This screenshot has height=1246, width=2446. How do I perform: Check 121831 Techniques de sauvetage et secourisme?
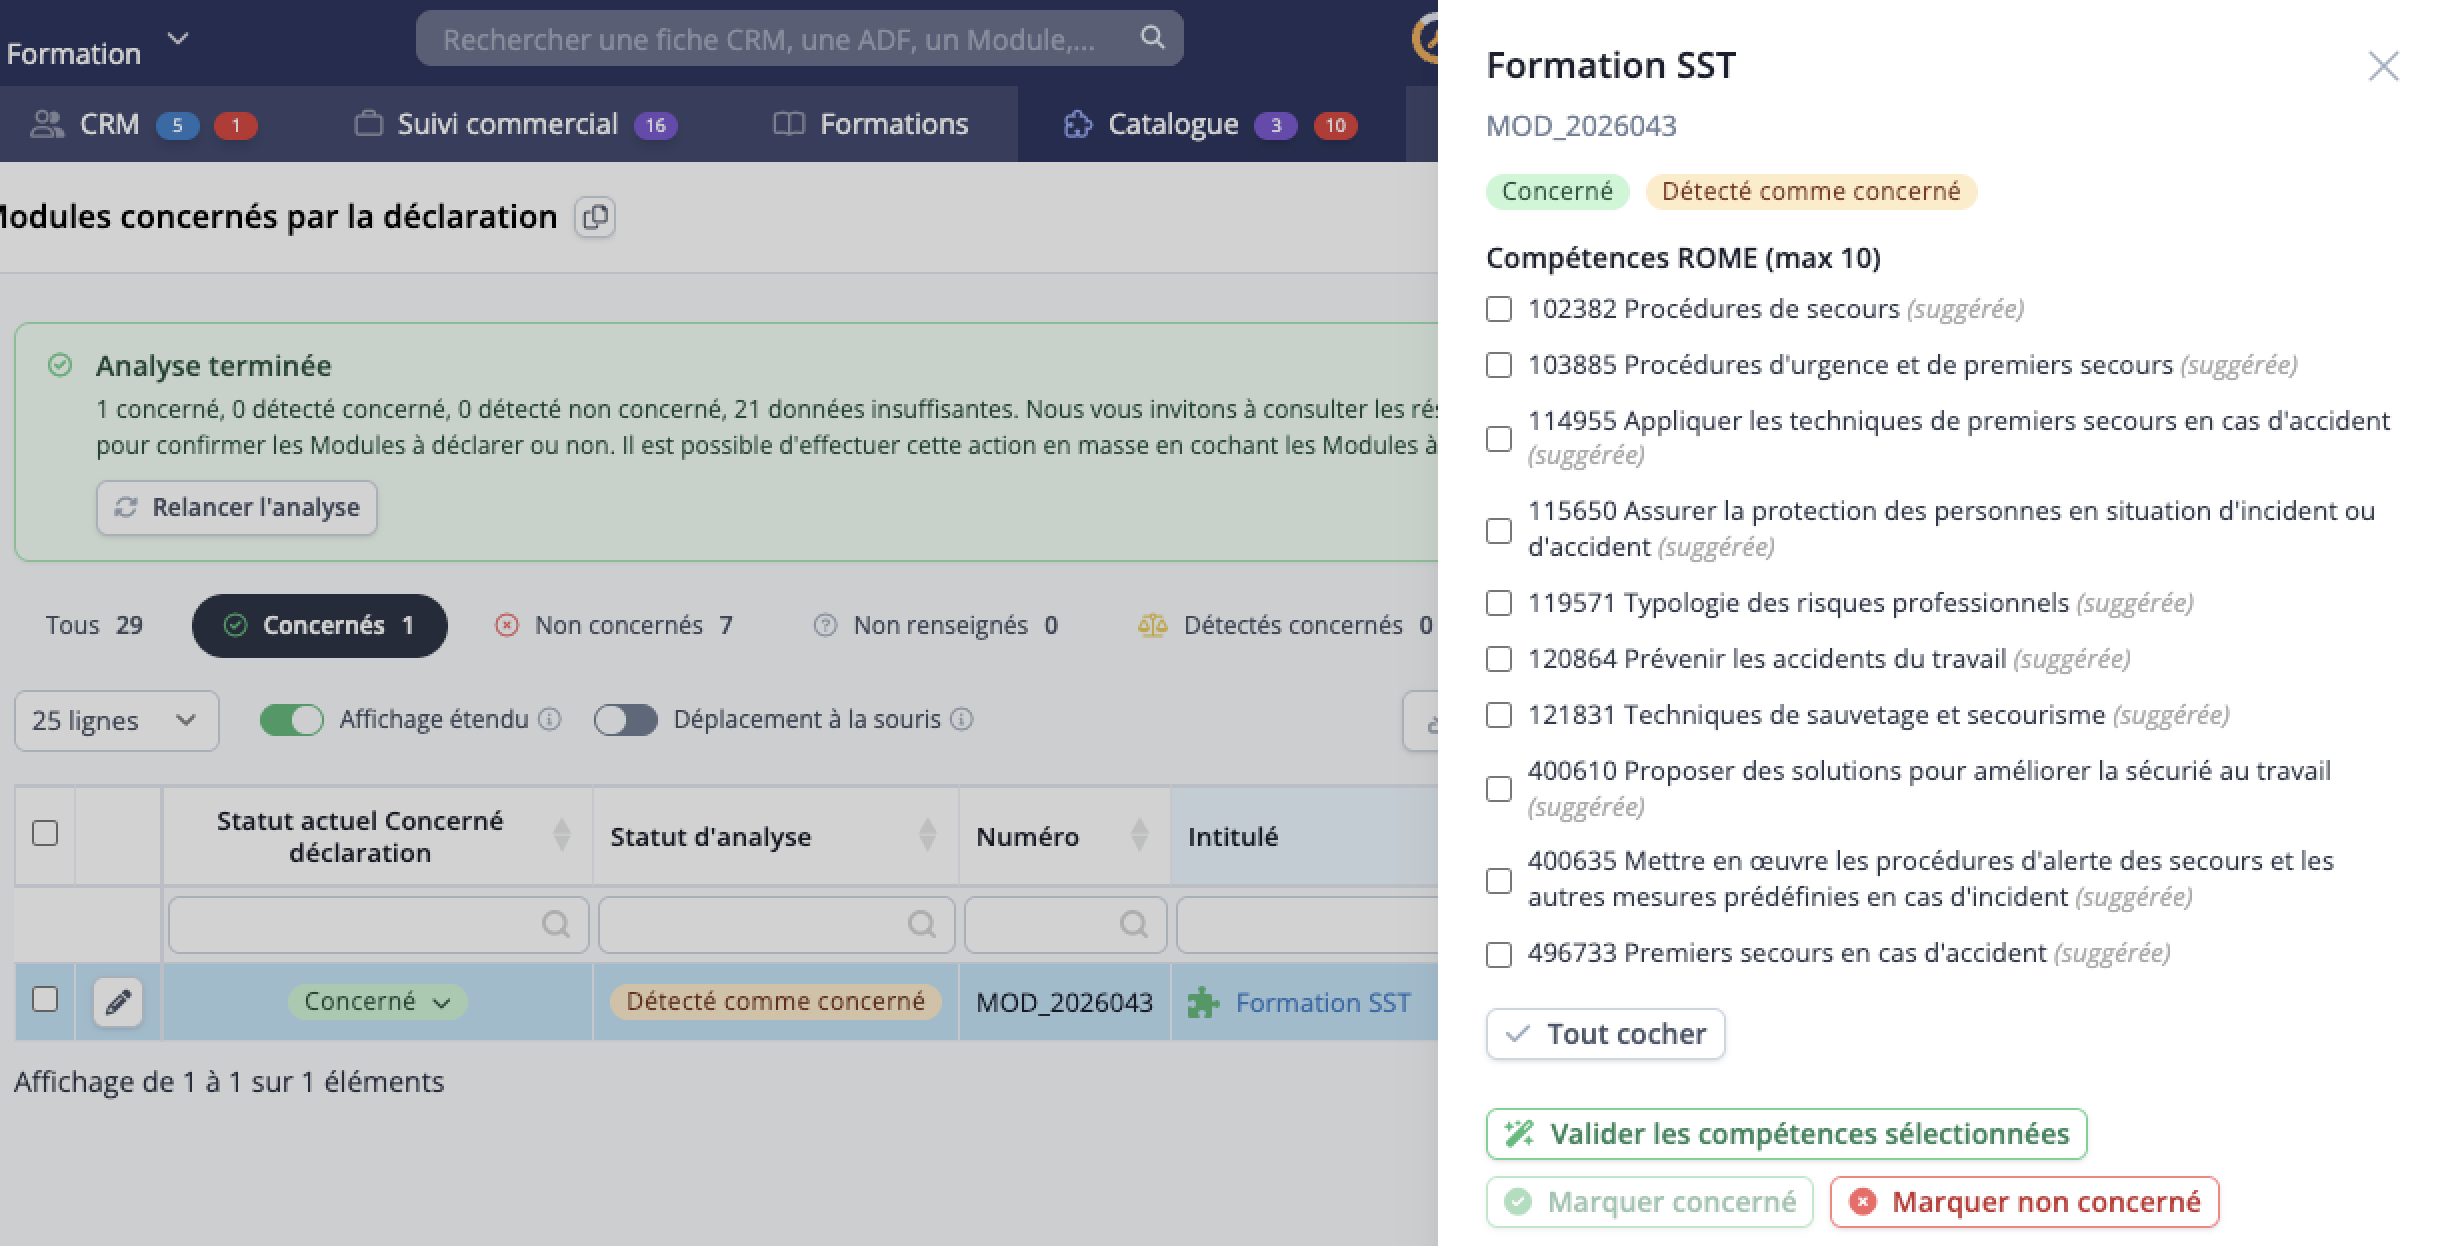(x=1499, y=715)
